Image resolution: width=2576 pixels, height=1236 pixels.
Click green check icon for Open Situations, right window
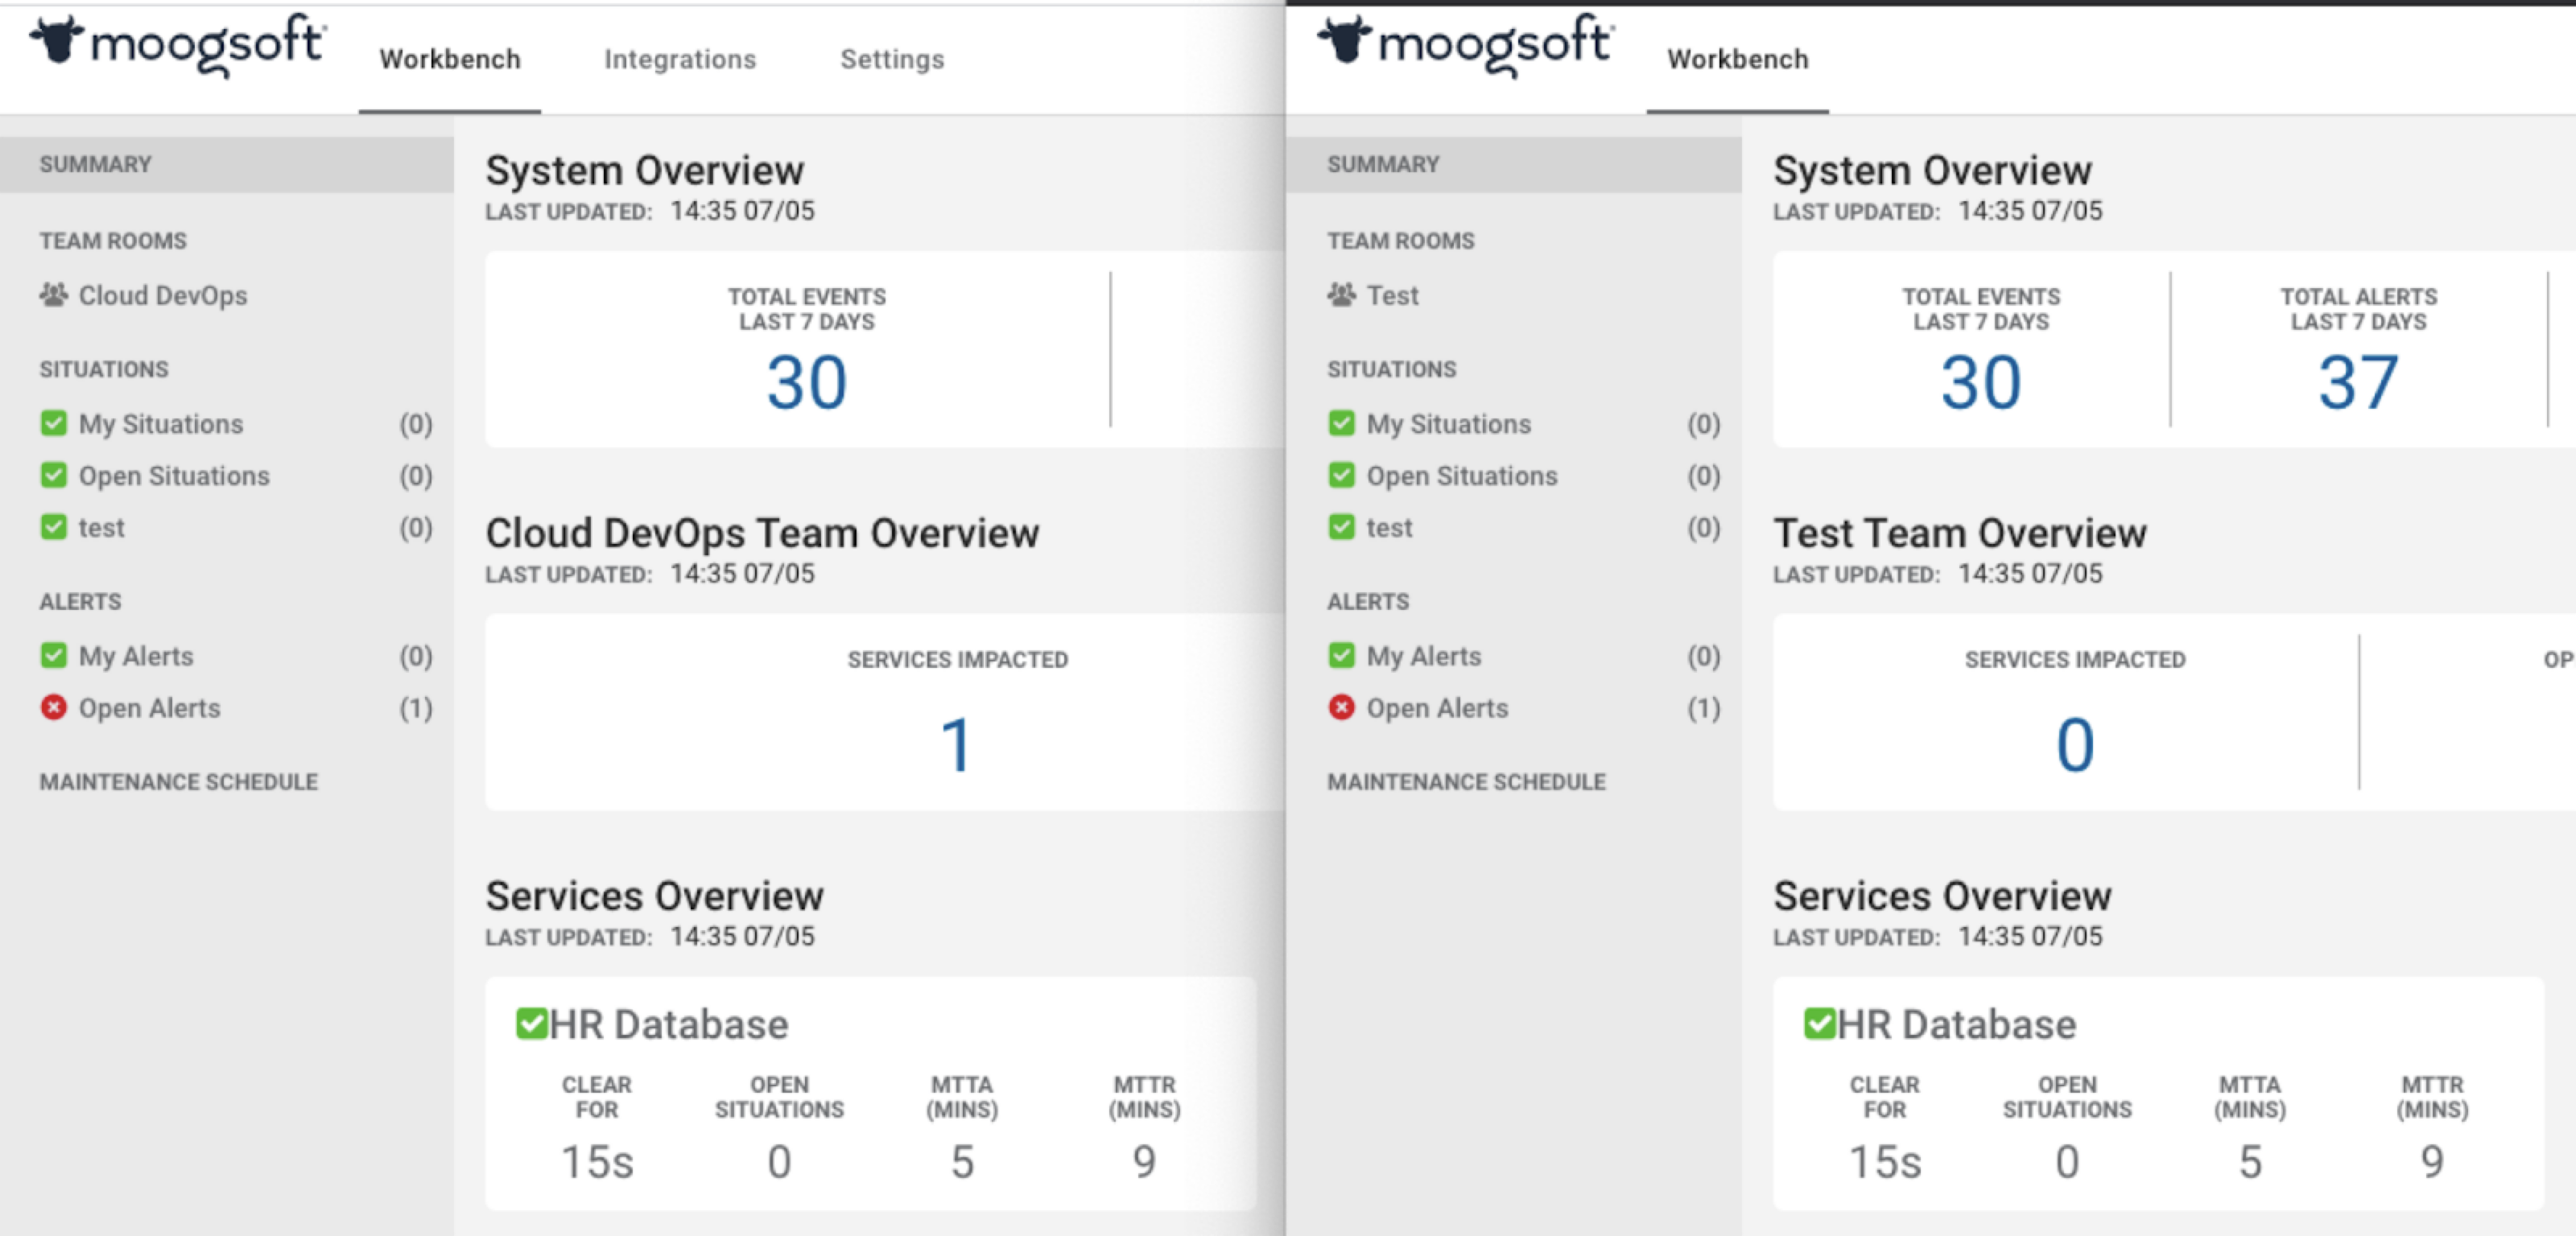pos(1342,475)
